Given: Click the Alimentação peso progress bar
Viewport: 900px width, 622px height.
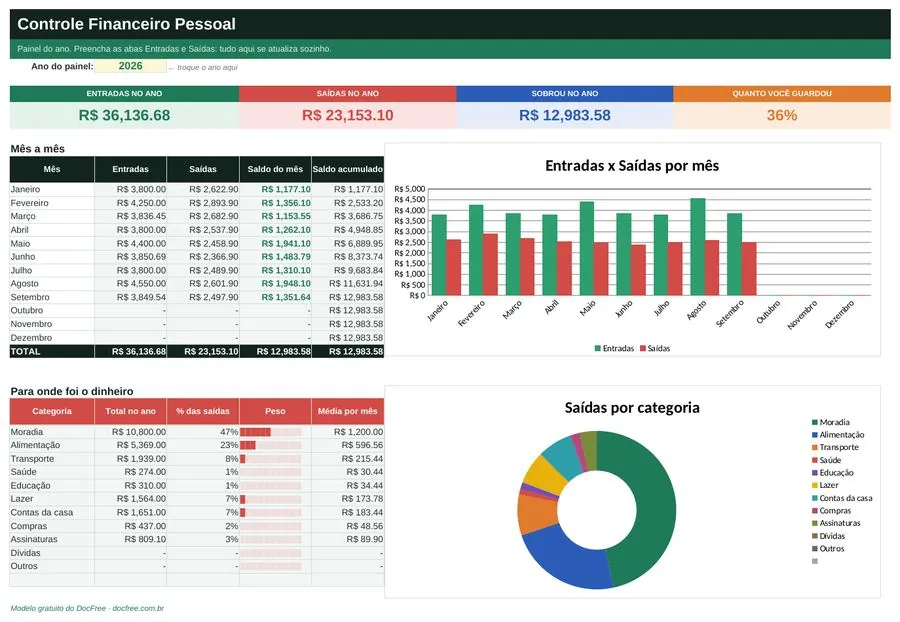Looking at the screenshot, I should coord(270,445).
